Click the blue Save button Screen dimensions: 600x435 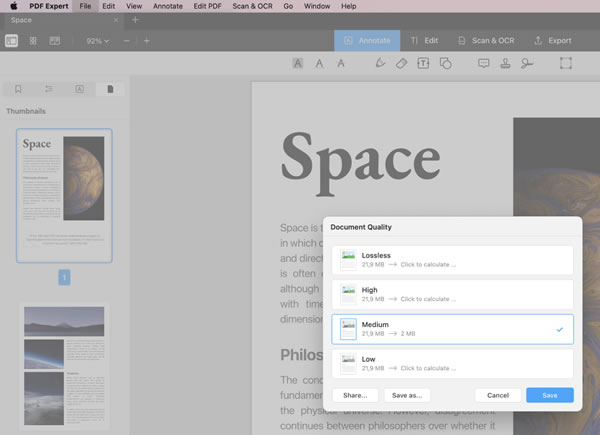click(549, 395)
